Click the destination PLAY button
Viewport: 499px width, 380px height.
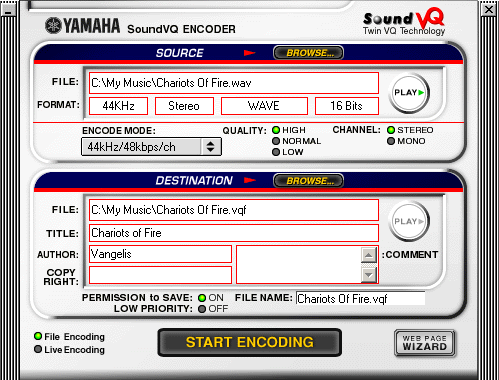tap(409, 221)
